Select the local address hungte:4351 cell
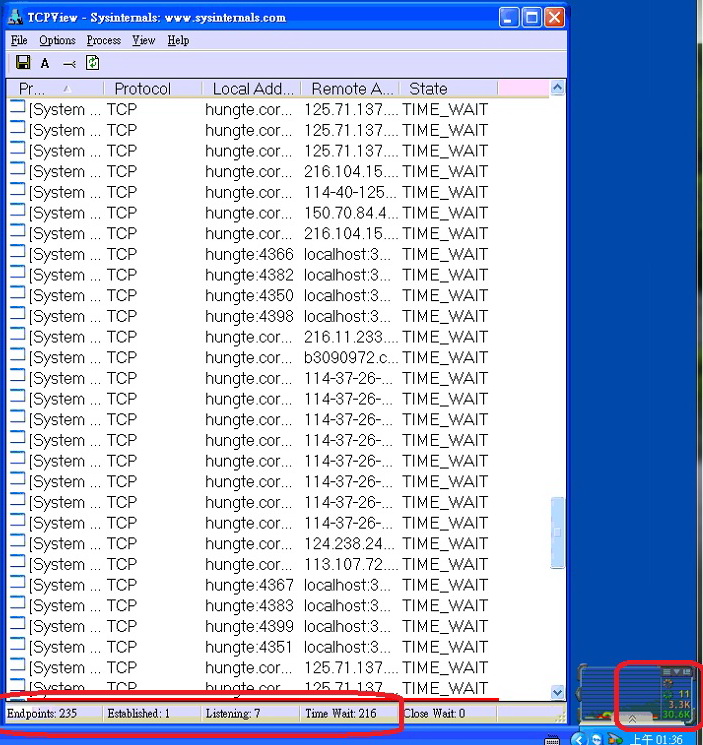Screen dimensions: 703x745 click(248, 647)
